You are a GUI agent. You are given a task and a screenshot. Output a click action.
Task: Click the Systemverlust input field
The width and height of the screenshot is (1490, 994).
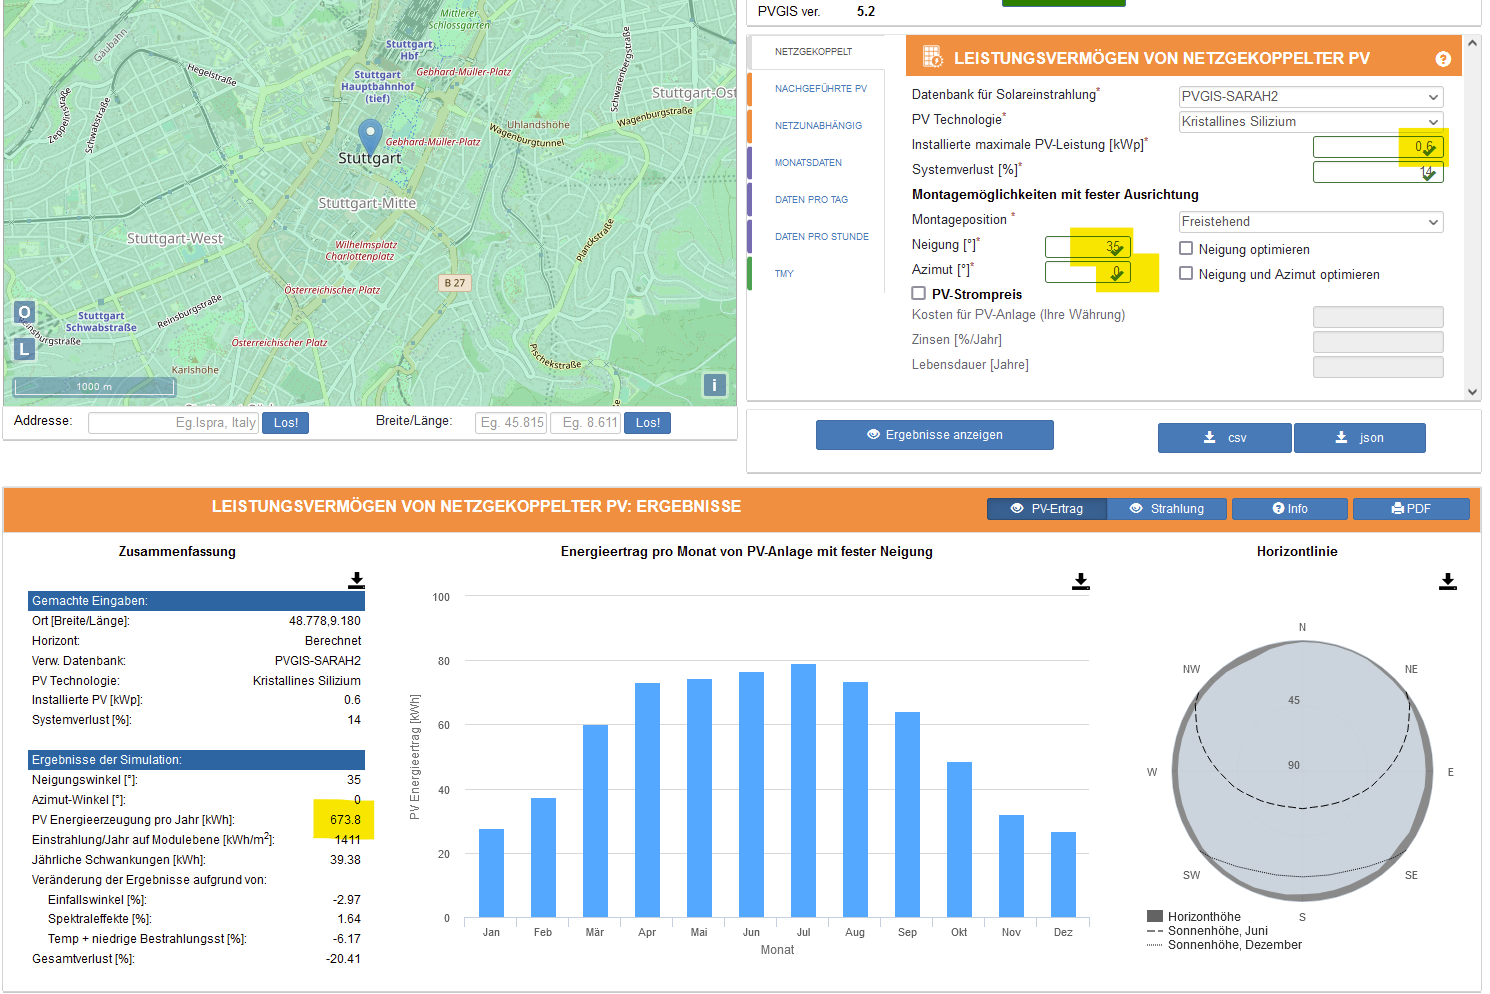pyautogui.click(x=1378, y=172)
